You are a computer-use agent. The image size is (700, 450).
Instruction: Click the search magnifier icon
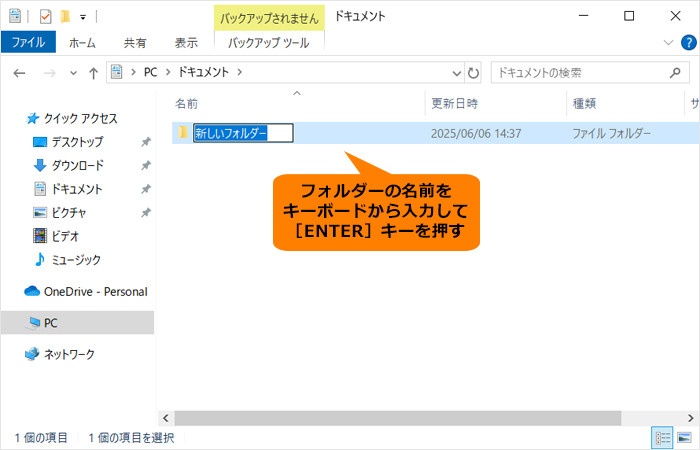(x=675, y=73)
